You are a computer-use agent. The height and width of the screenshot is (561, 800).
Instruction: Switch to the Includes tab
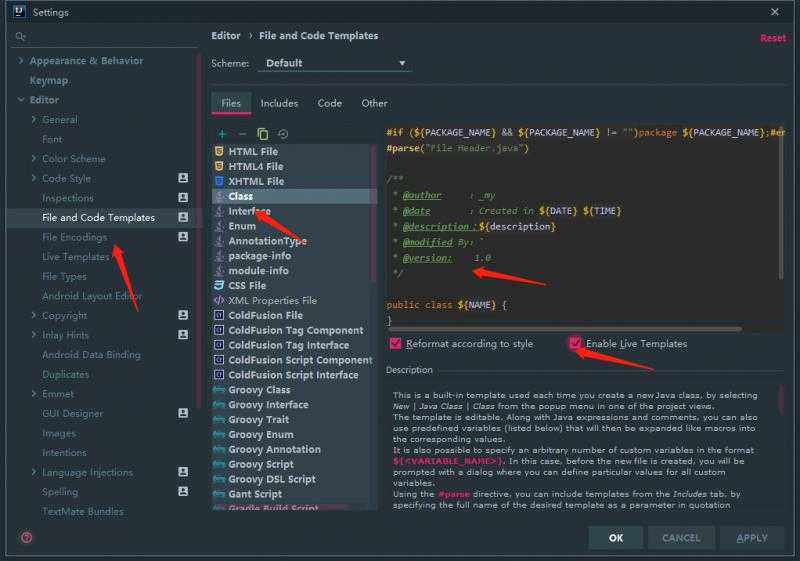coord(279,103)
